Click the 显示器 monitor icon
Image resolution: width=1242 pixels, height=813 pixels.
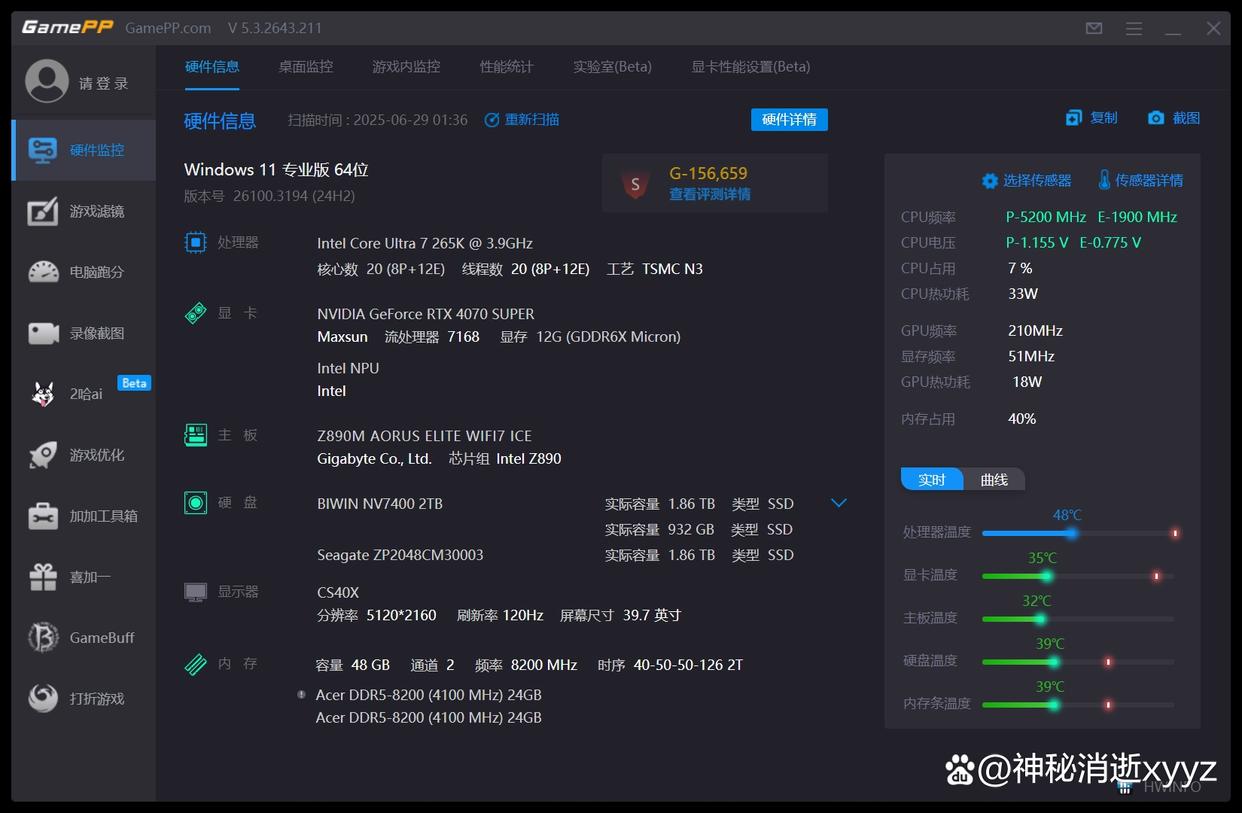coord(196,592)
